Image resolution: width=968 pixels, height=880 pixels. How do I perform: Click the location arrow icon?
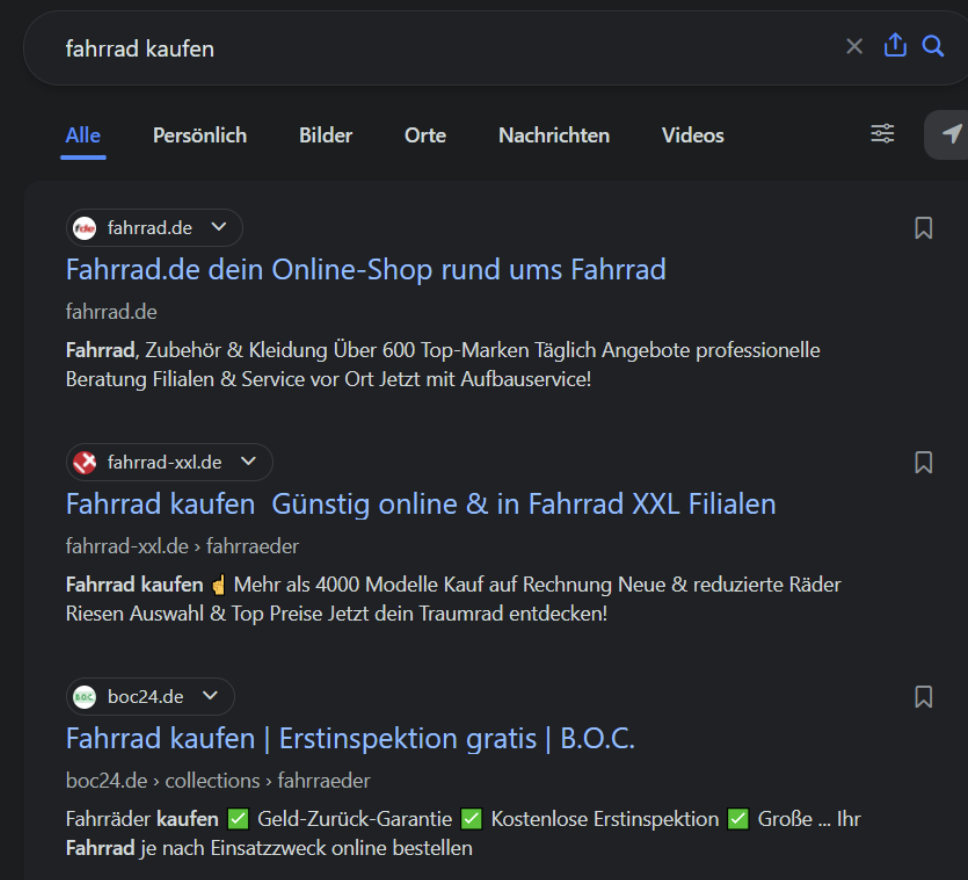coord(950,135)
